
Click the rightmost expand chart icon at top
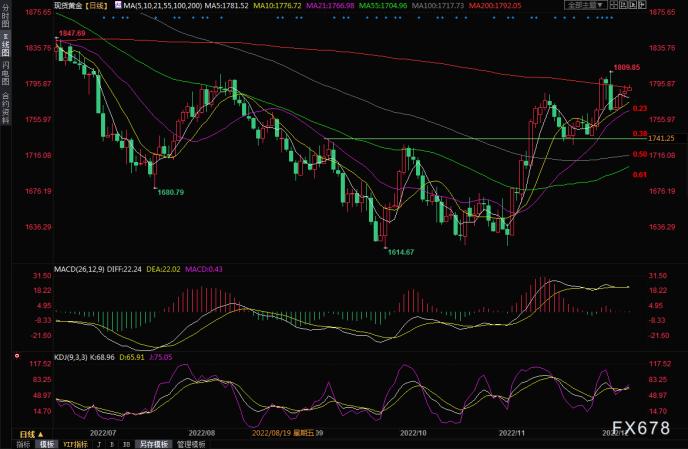[642, 5]
